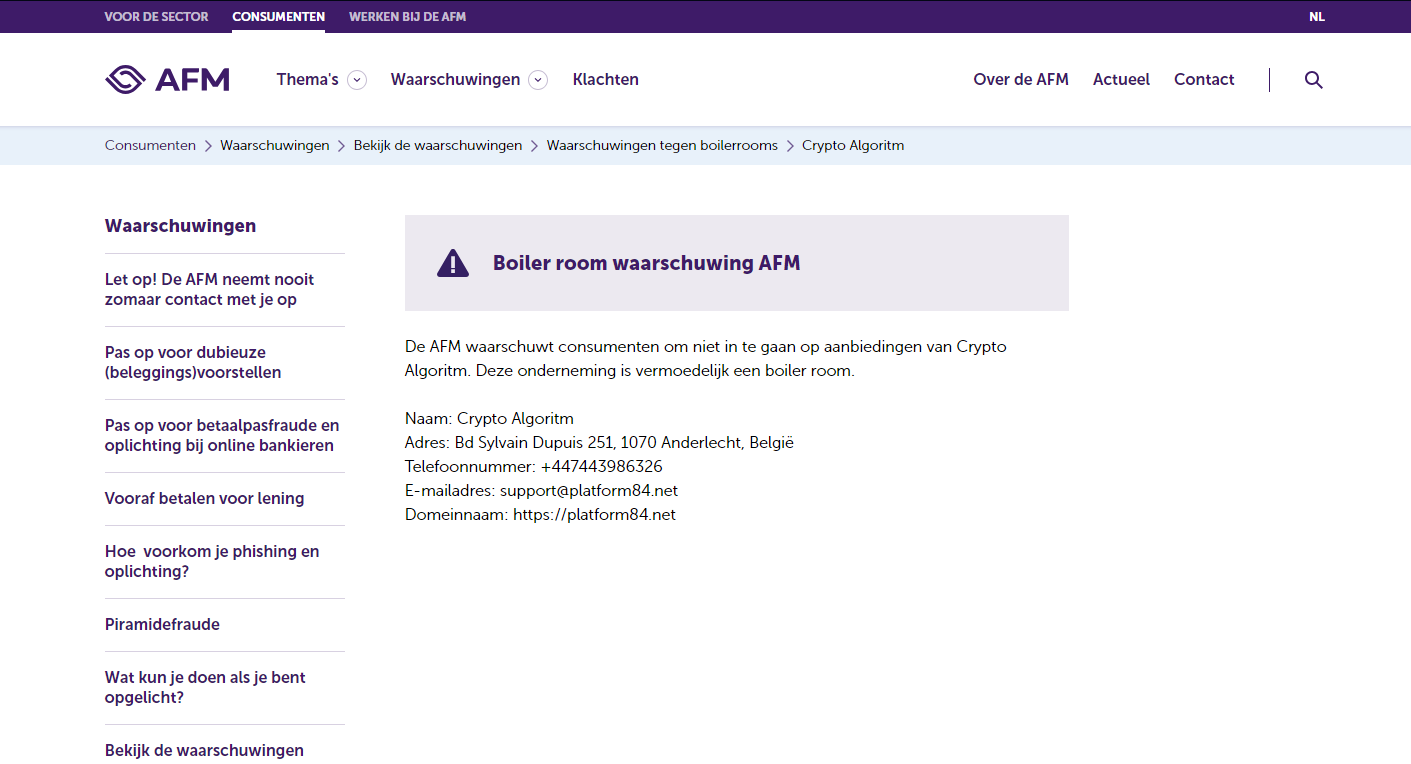Click the address line Bd Sylvain Dupuis 251
The image size is (1411, 764).
(x=599, y=443)
